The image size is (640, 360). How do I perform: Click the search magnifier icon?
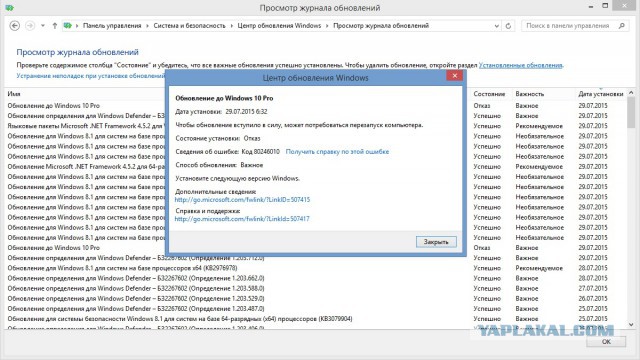(622, 26)
